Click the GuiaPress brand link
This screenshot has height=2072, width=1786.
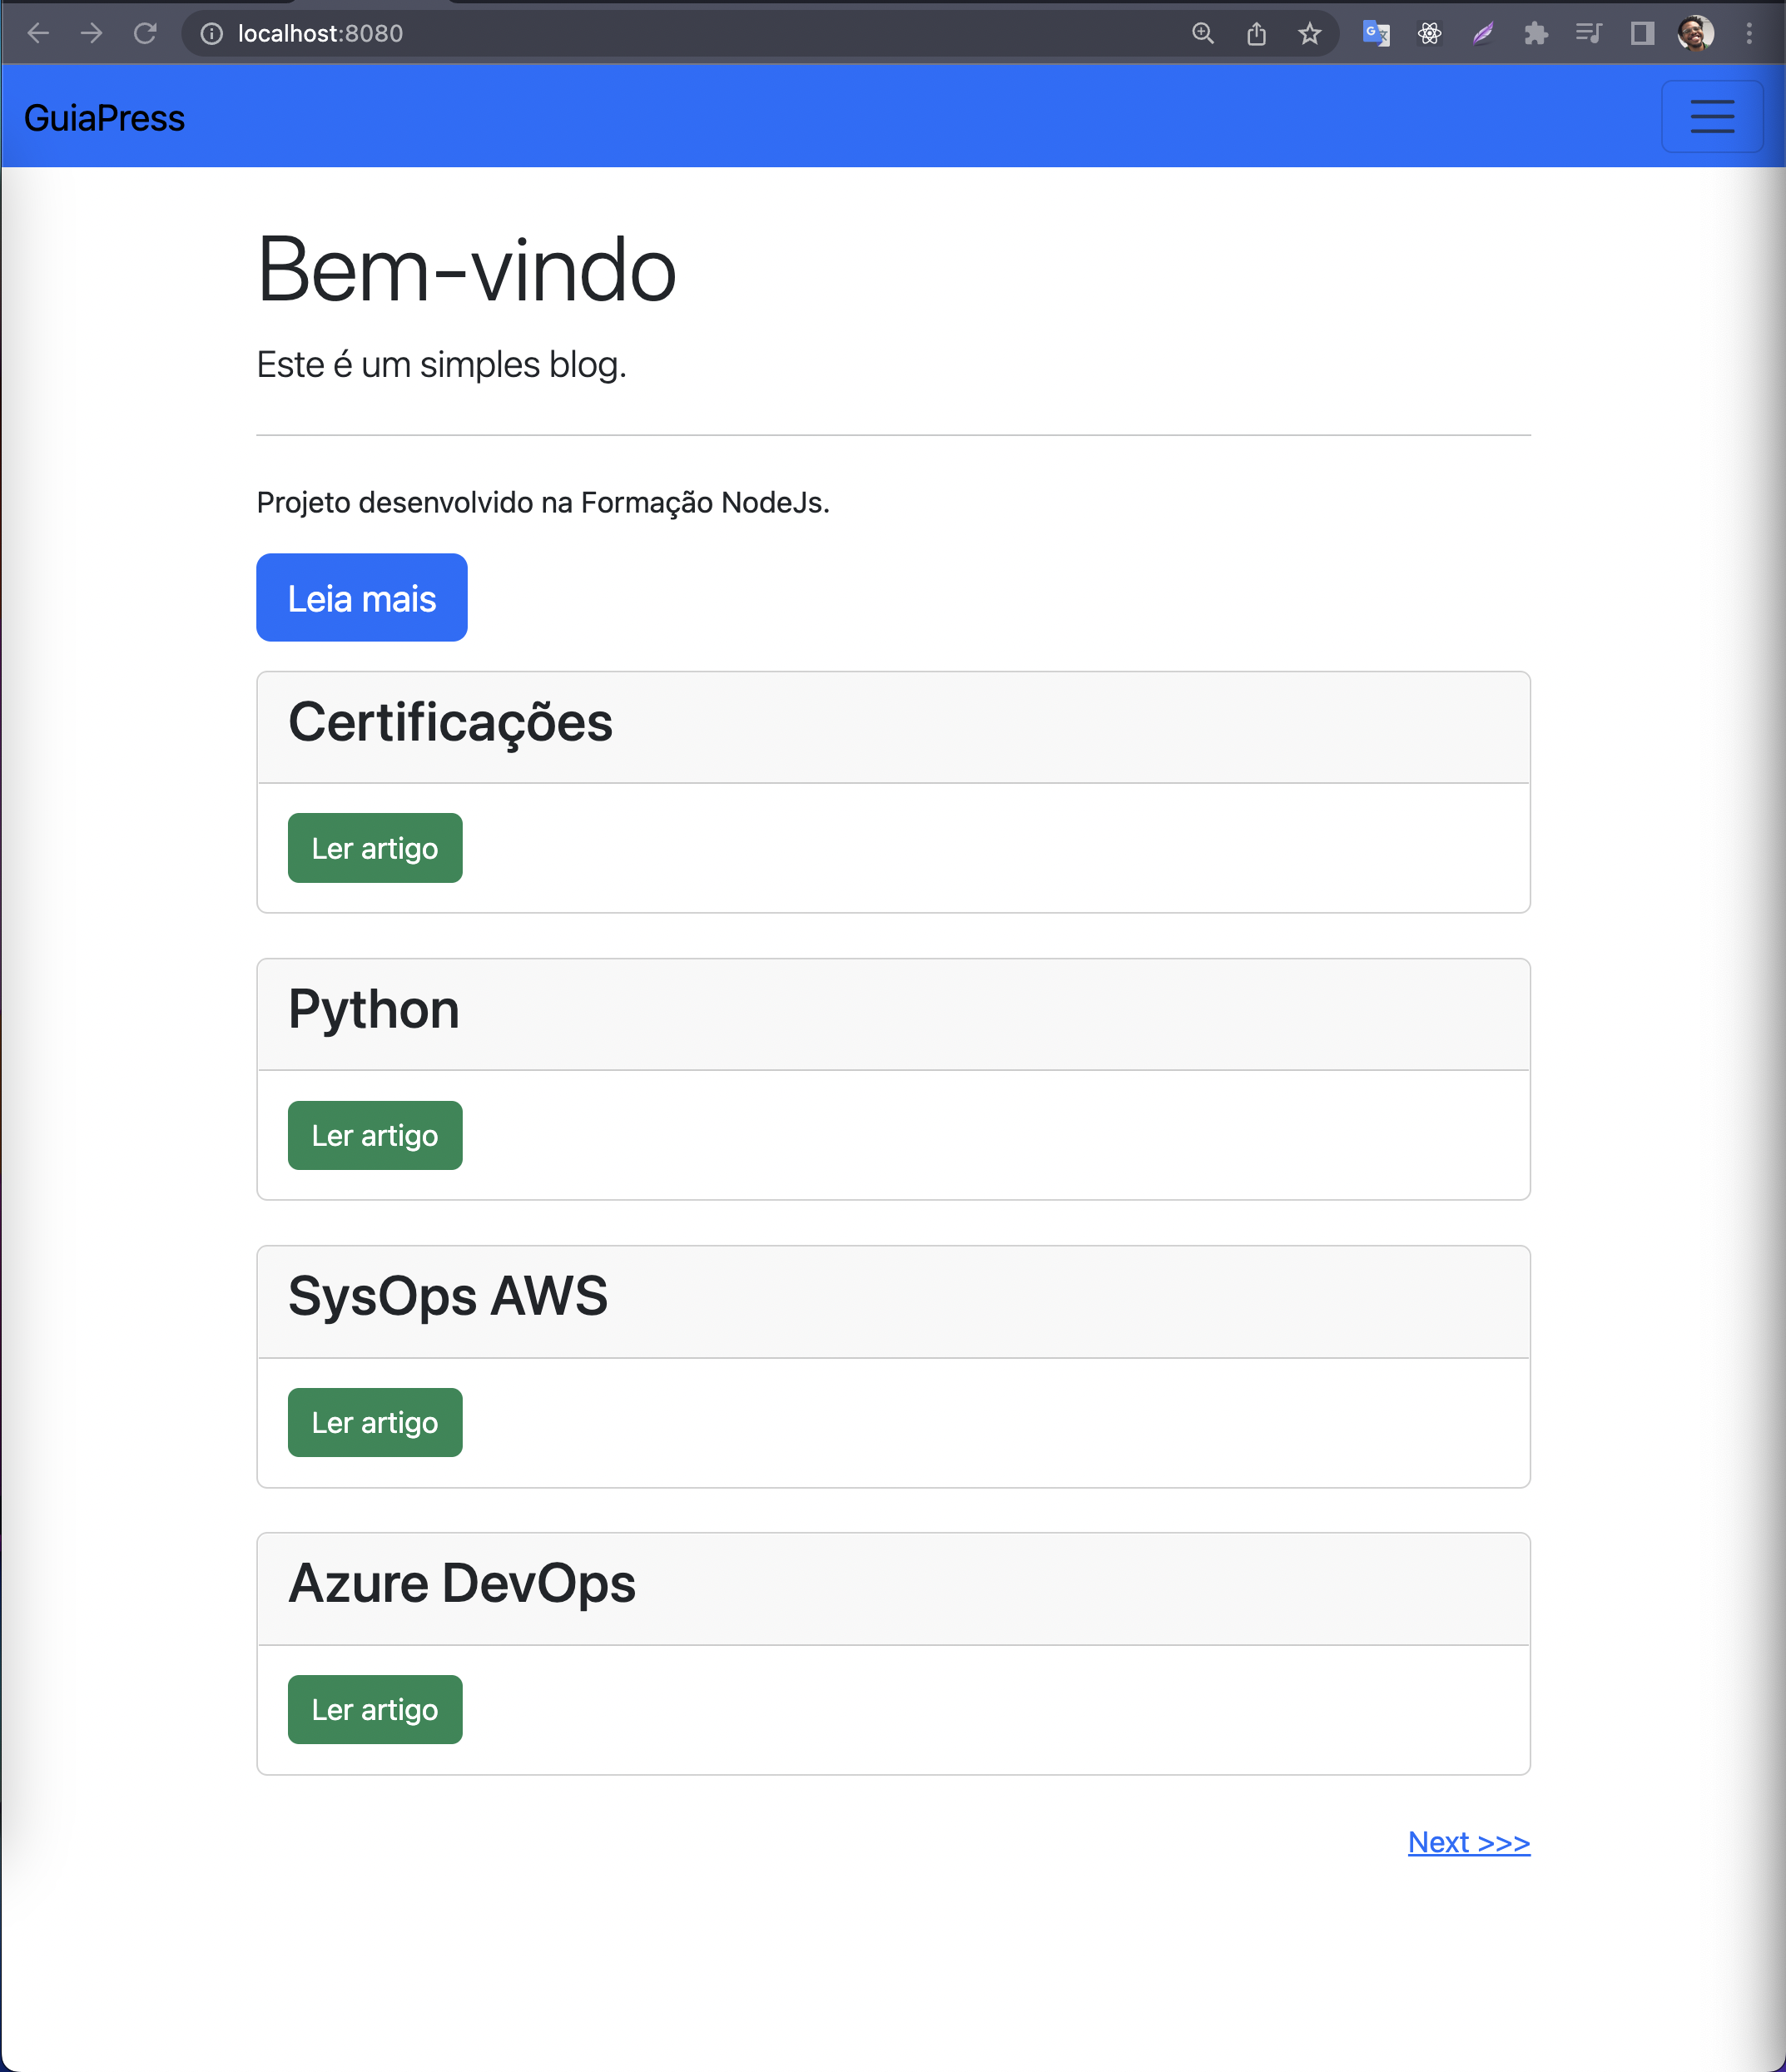coord(104,117)
